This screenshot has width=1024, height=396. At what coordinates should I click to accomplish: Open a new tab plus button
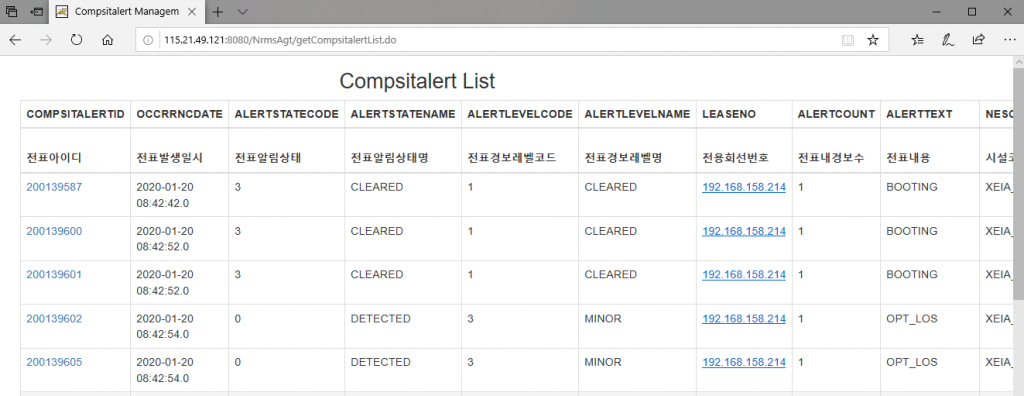[218, 12]
